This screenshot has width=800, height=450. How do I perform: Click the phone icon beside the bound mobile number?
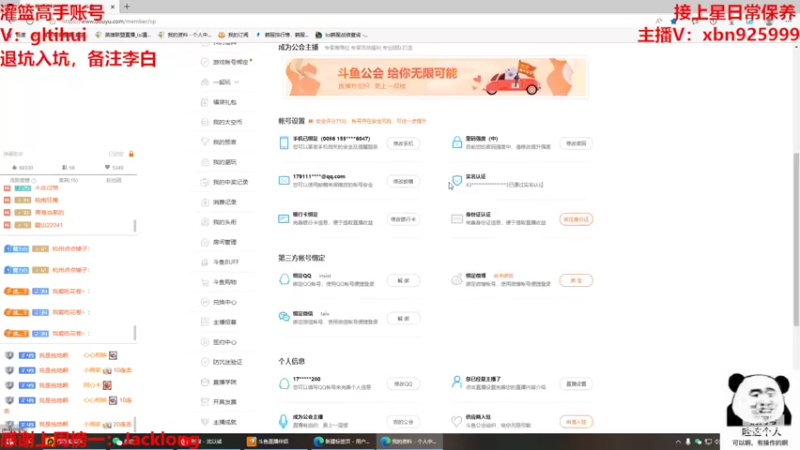click(x=284, y=143)
